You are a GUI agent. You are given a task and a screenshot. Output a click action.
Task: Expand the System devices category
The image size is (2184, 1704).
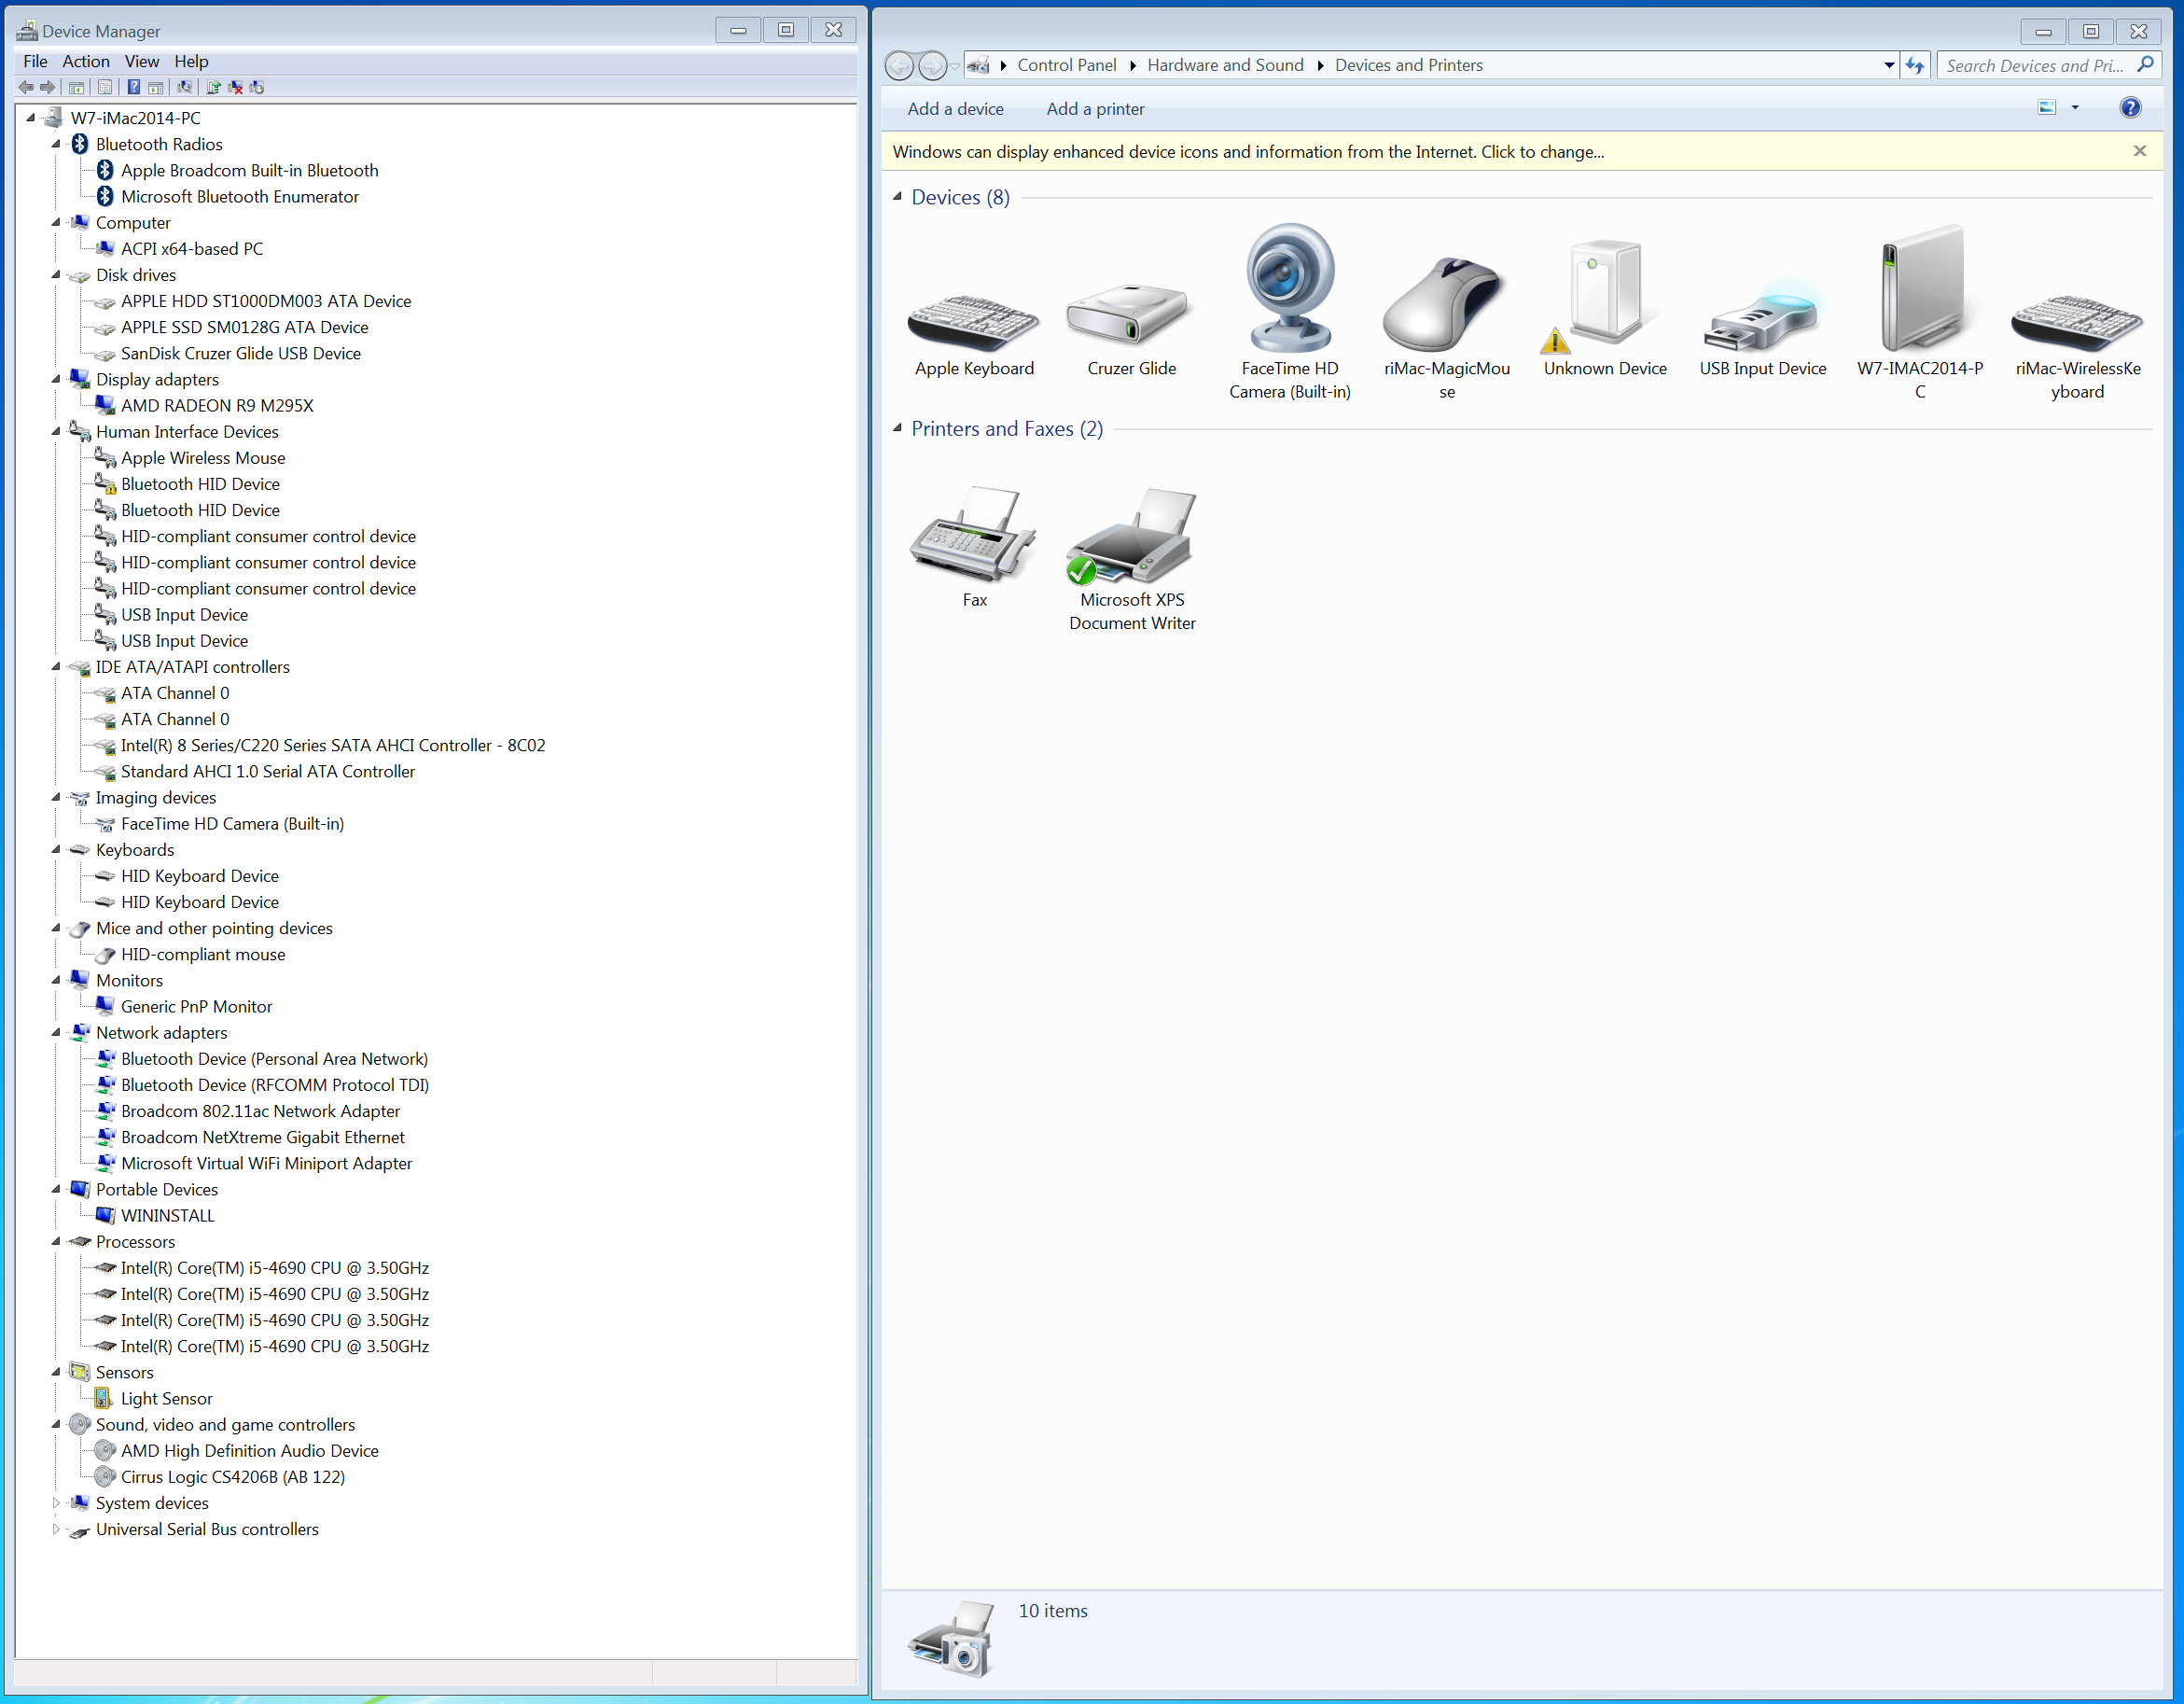[56, 1503]
